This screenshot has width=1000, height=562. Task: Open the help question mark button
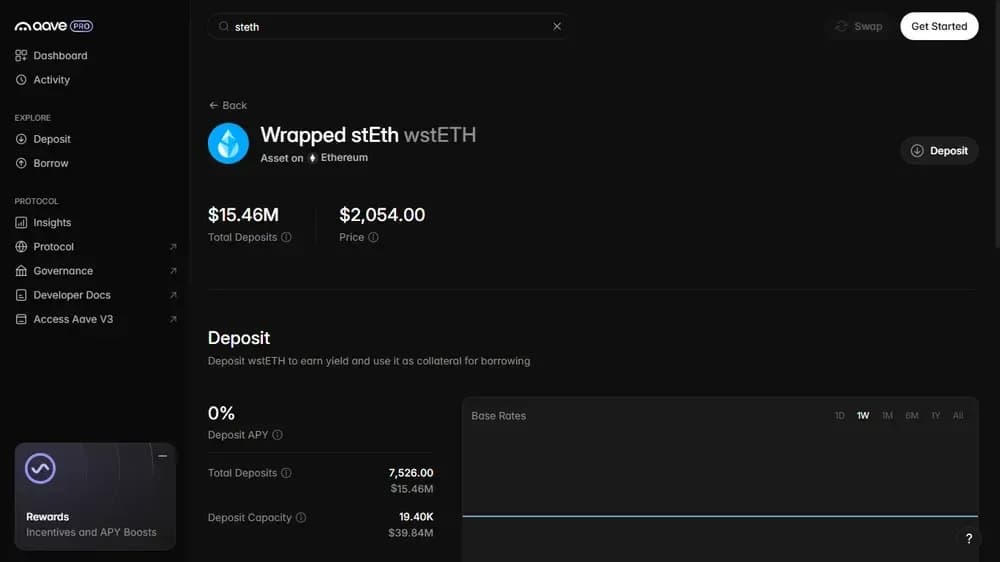(968, 538)
